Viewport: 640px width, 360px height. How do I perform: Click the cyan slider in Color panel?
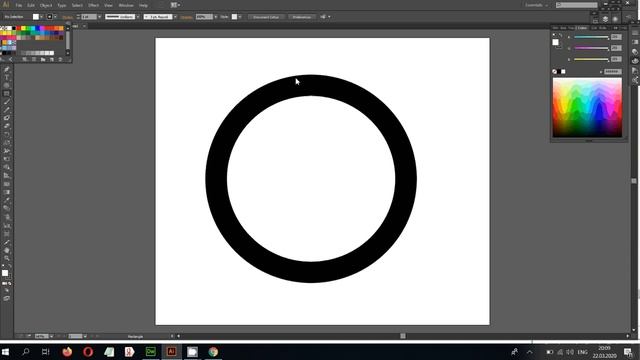tap(591, 37)
